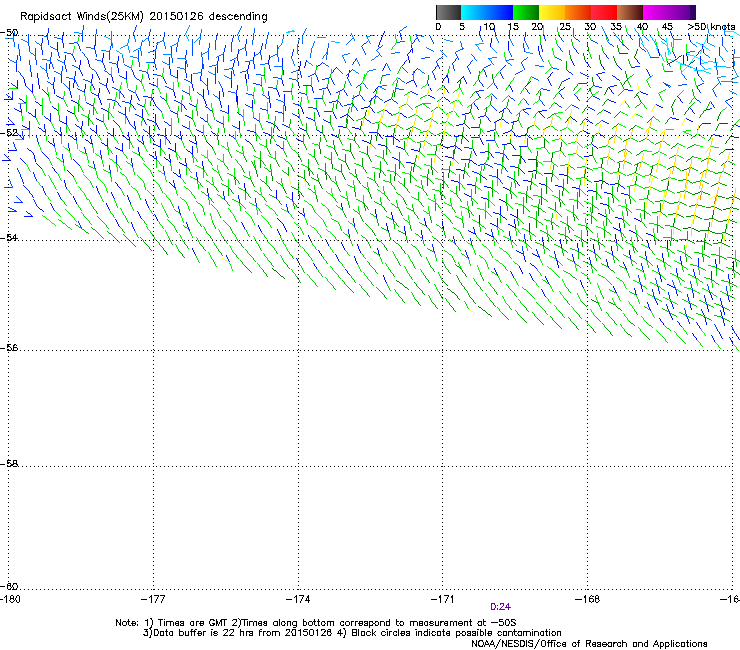
Task: Click the cyan 5-10 knots legend segment
Action: point(474,12)
